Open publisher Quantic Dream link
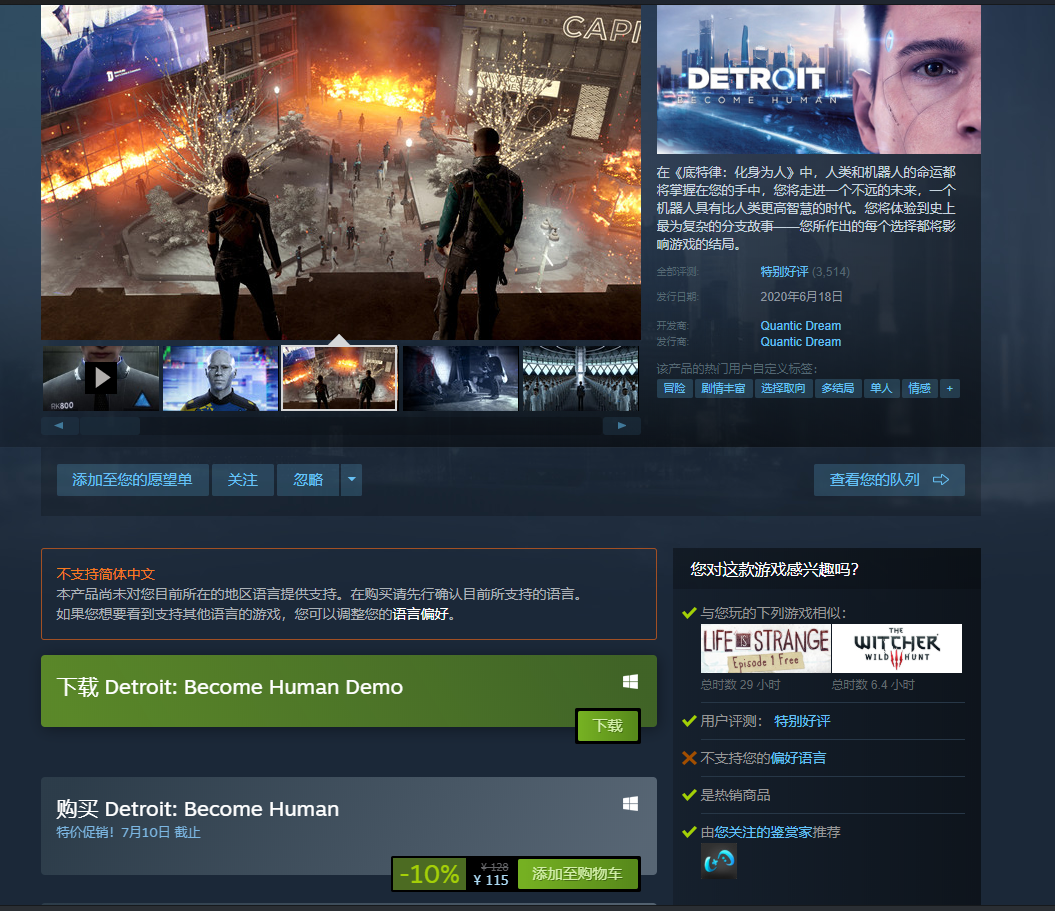 click(x=801, y=342)
